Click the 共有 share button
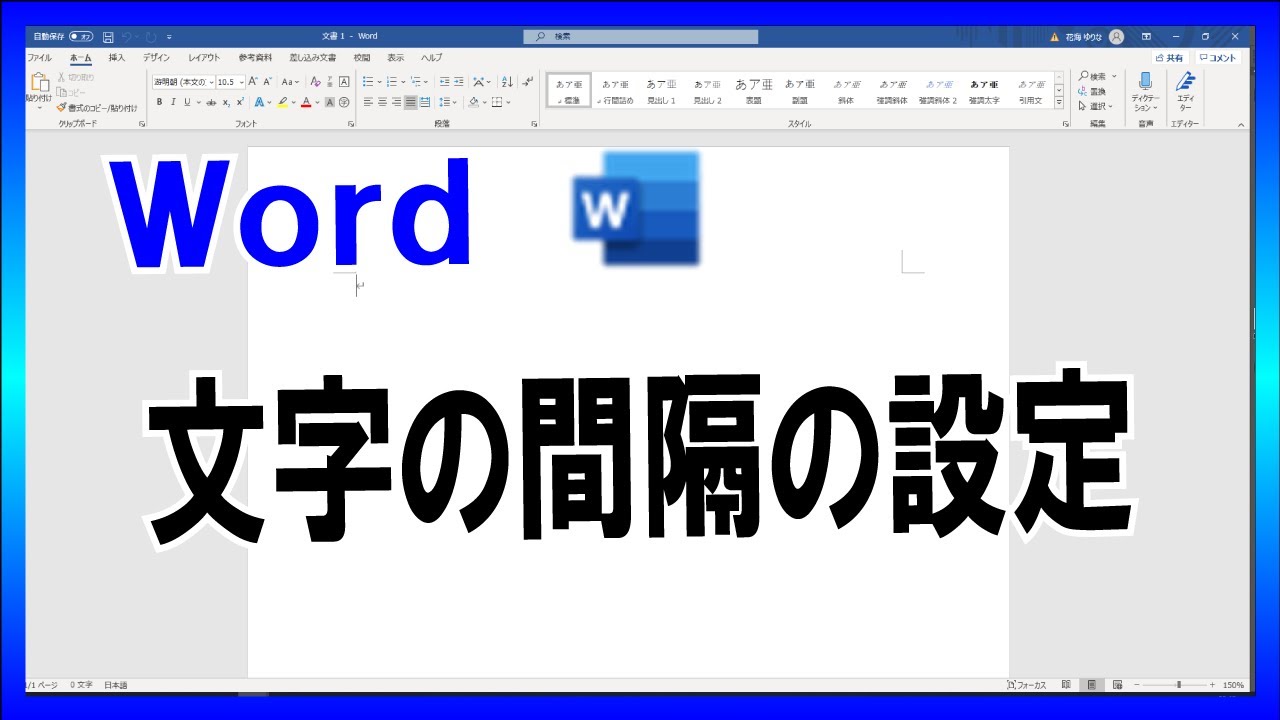Viewport: 1280px width, 720px height. click(x=1170, y=58)
